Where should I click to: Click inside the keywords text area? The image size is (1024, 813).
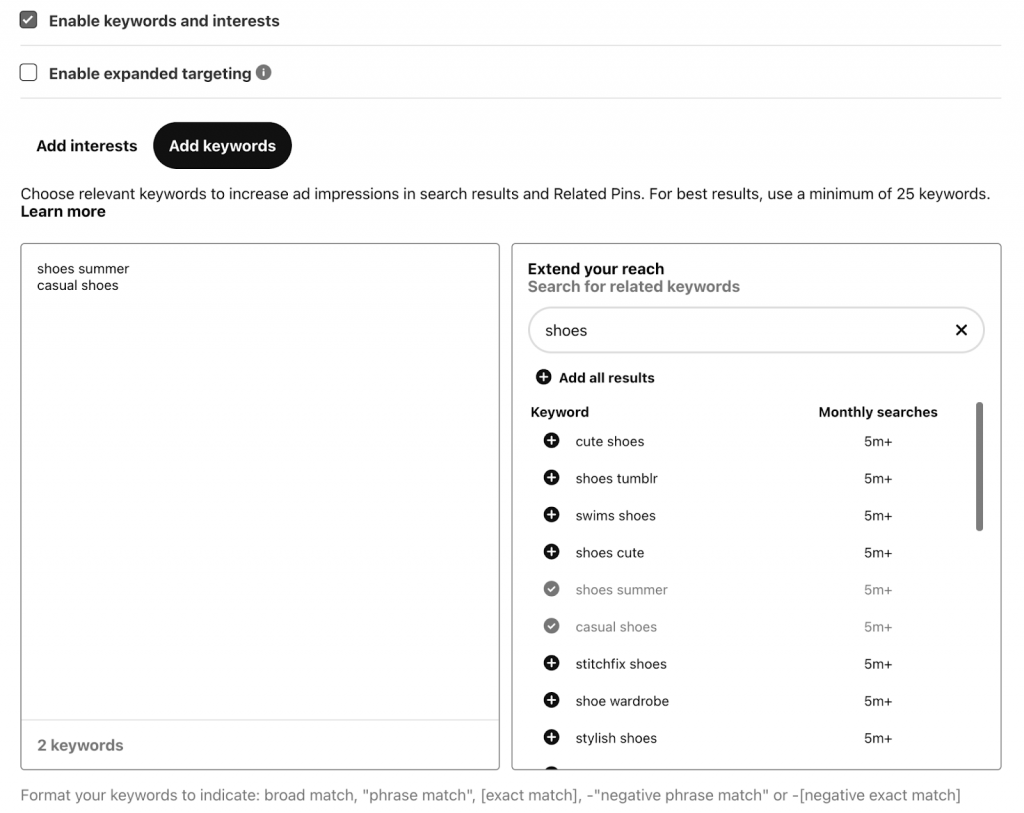(x=259, y=480)
